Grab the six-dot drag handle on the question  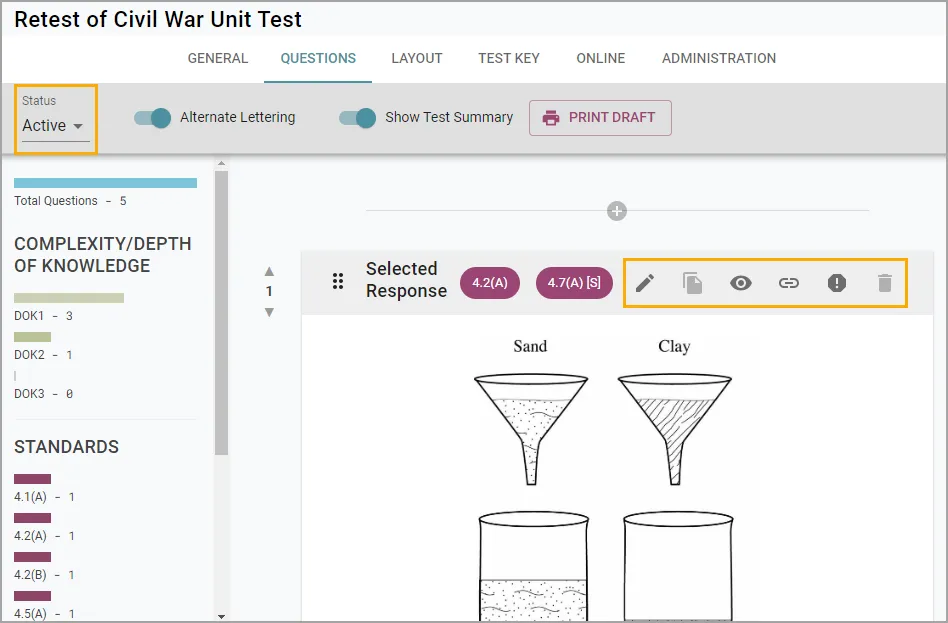(338, 281)
